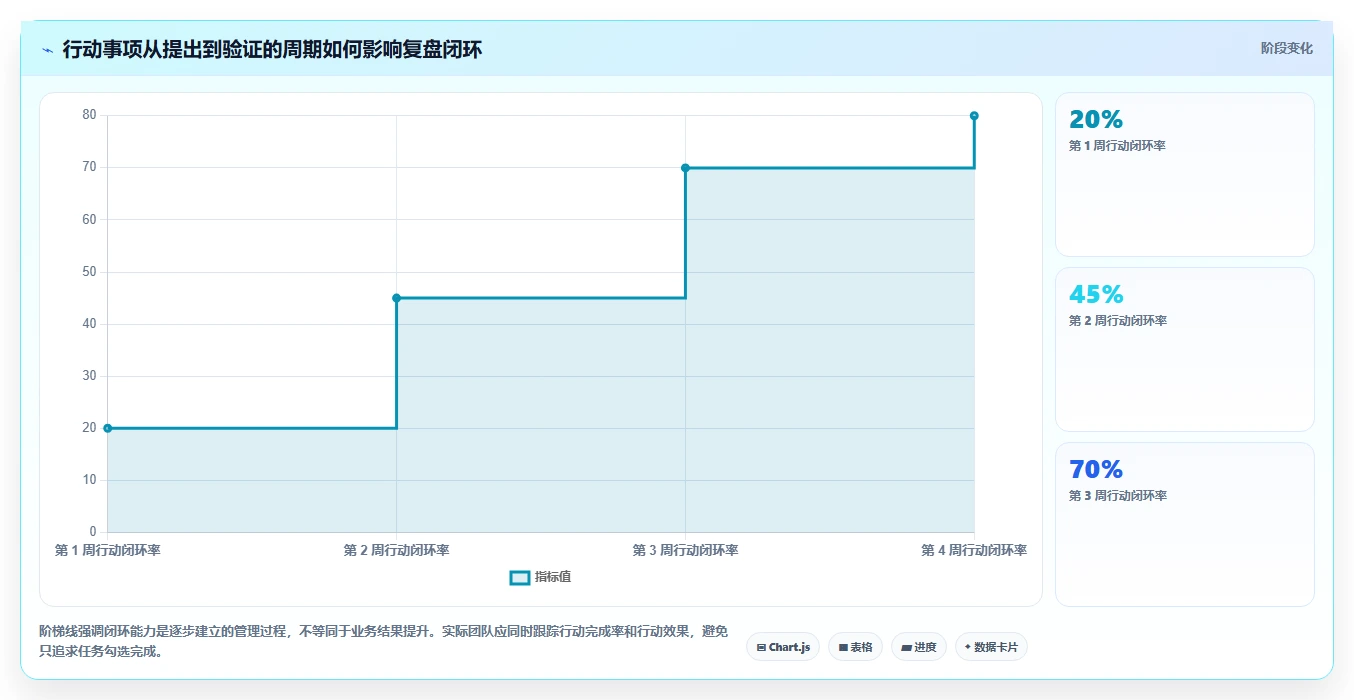
Task: Click the 数据卡片 tag chip
Action: click(991, 647)
